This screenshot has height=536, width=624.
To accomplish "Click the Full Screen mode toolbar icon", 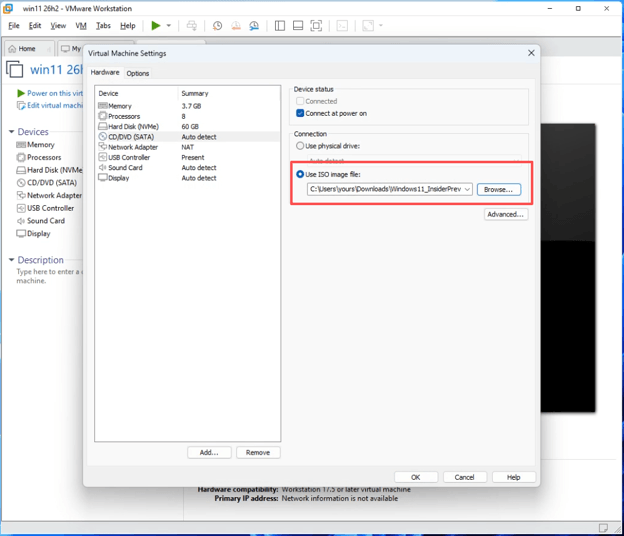I will point(316,26).
